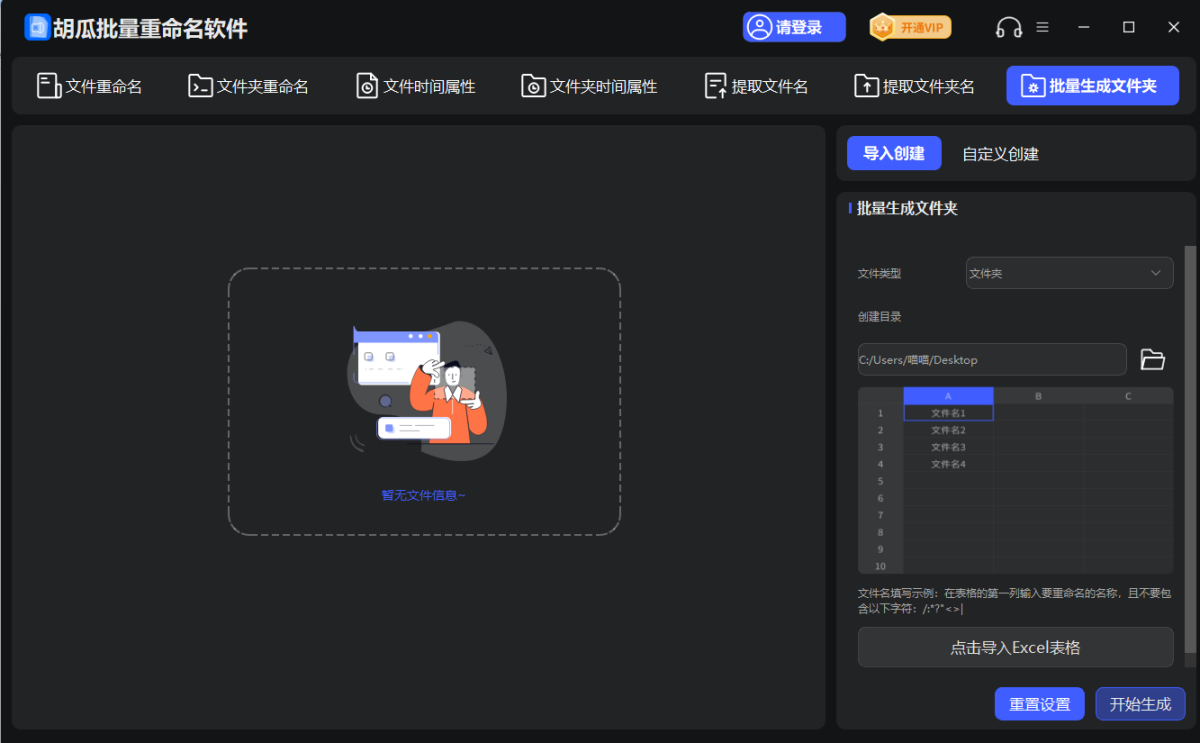Switch to 文件夹重命名 tab
This screenshot has width=1200, height=743.
[x=248, y=86]
